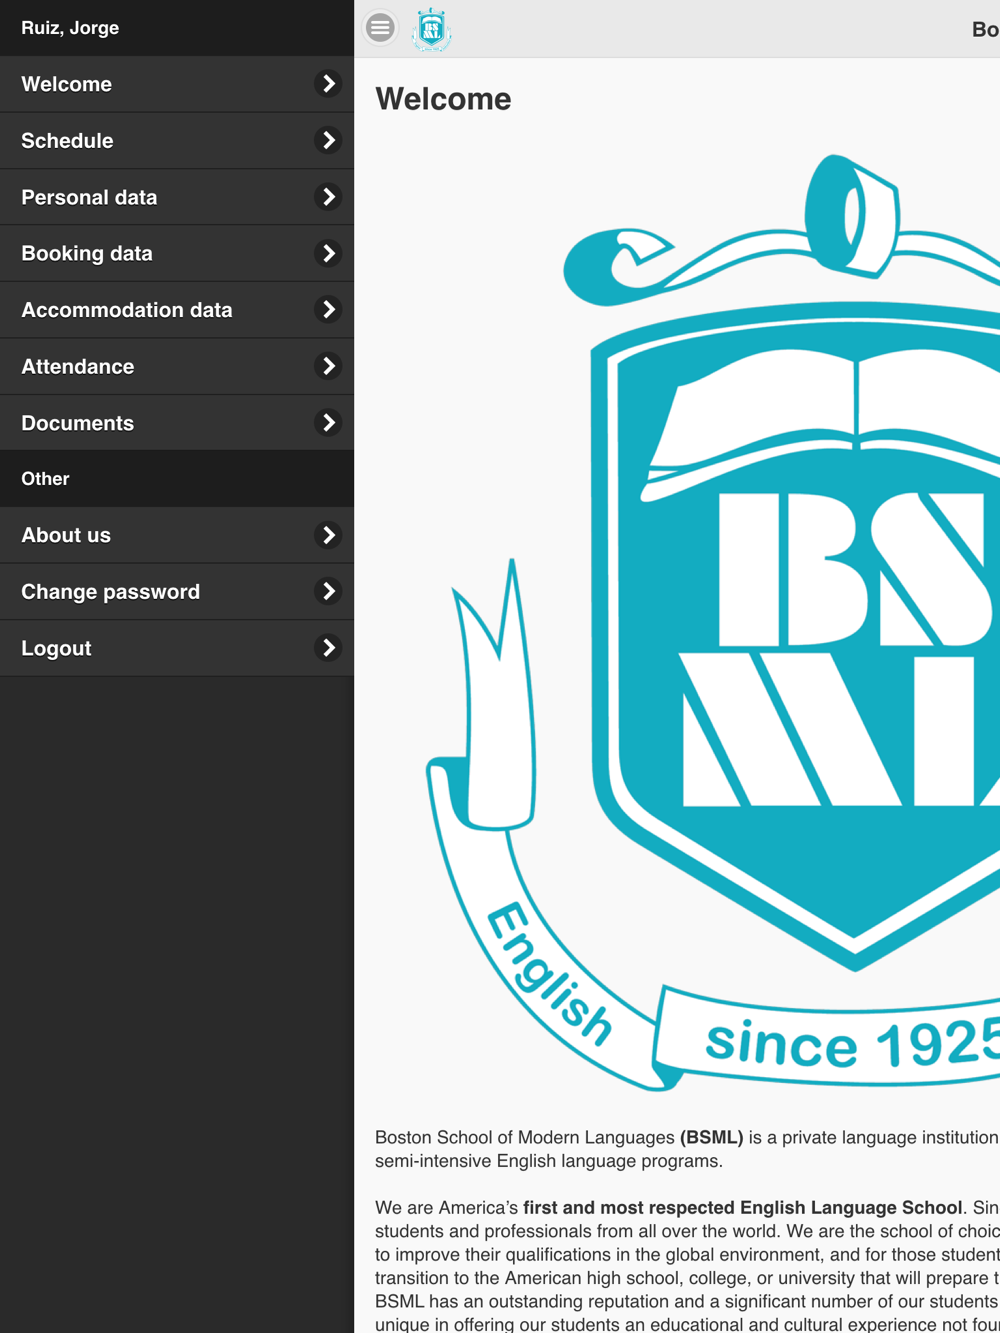Click the chevron for Personal data
Image resolution: width=1000 pixels, height=1333 pixels.
coord(328,197)
